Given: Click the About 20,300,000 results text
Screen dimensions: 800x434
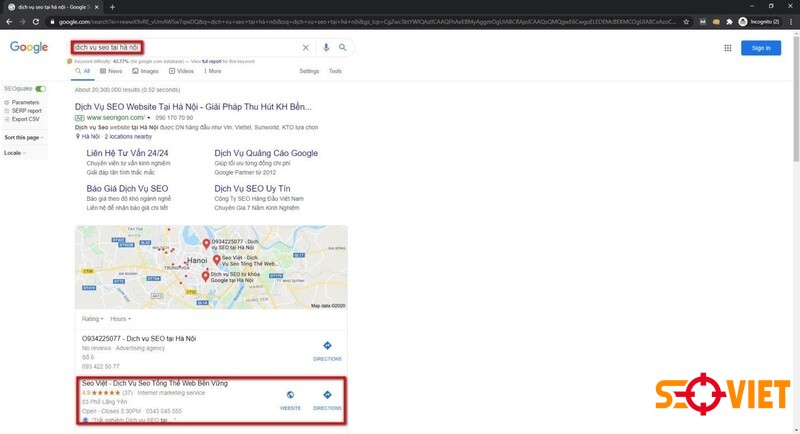Looking at the screenshot, I should (127, 90).
